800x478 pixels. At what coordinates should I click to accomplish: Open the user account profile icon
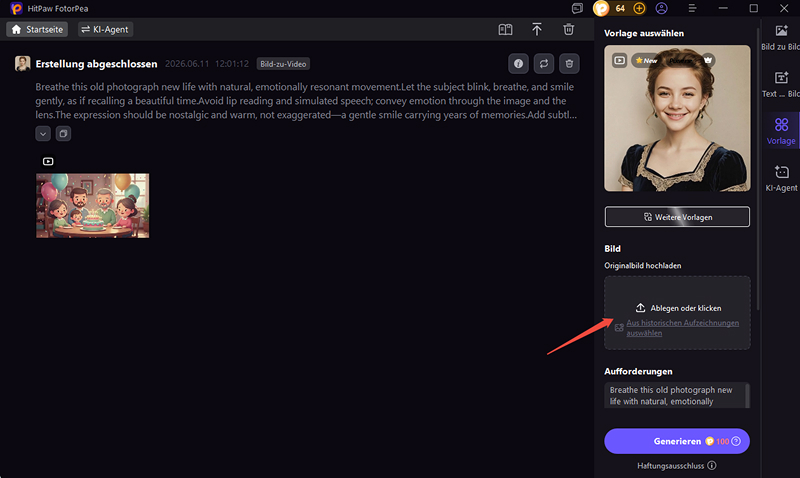(x=662, y=8)
